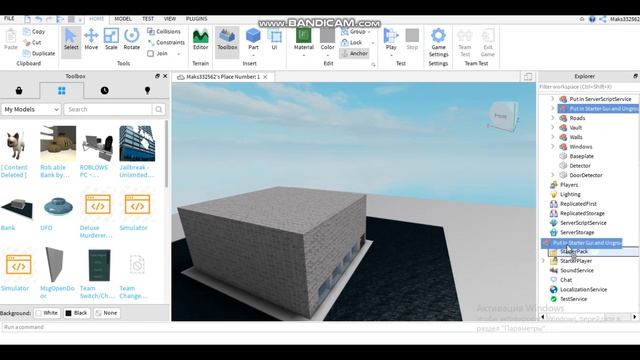
Task: Click the Exit Game icon
Action: [488, 42]
